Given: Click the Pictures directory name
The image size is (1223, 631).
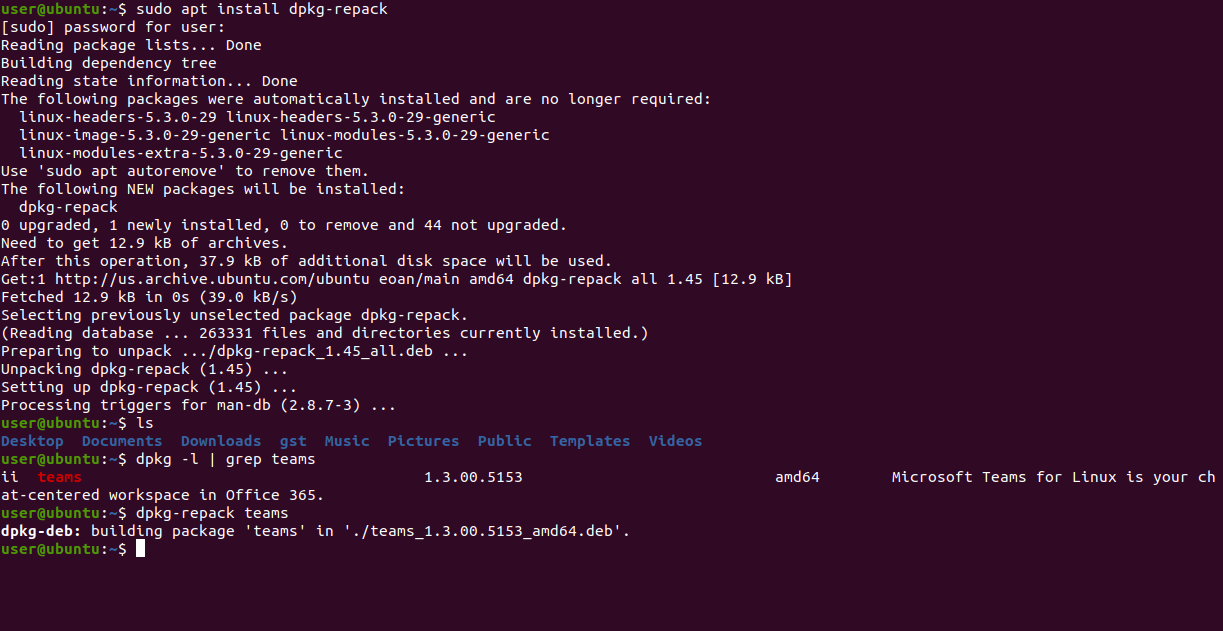Looking at the screenshot, I should tap(423, 441).
